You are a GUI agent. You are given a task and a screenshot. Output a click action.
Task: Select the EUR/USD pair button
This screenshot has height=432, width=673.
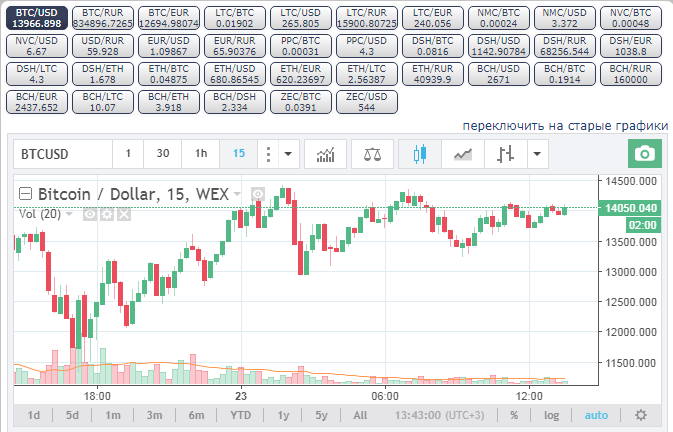169,46
